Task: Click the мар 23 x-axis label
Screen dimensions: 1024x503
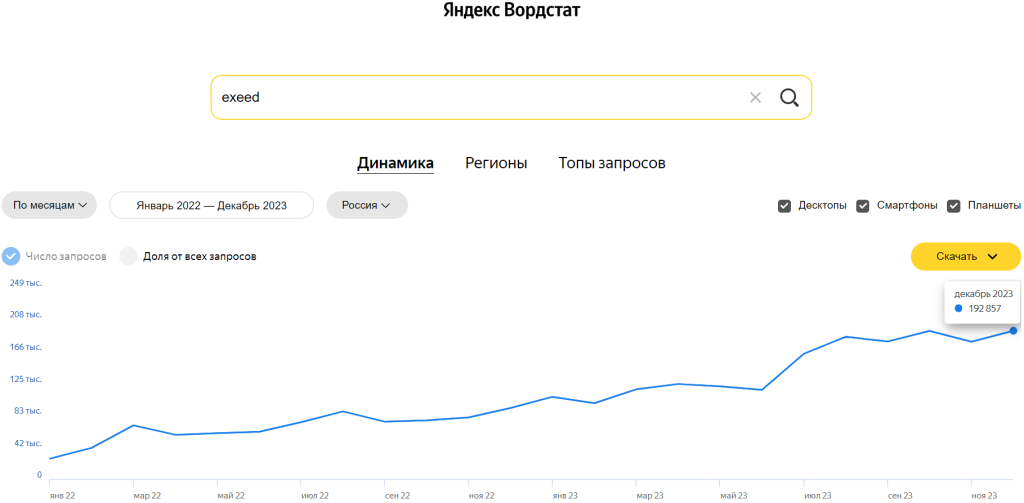Action: tap(650, 496)
